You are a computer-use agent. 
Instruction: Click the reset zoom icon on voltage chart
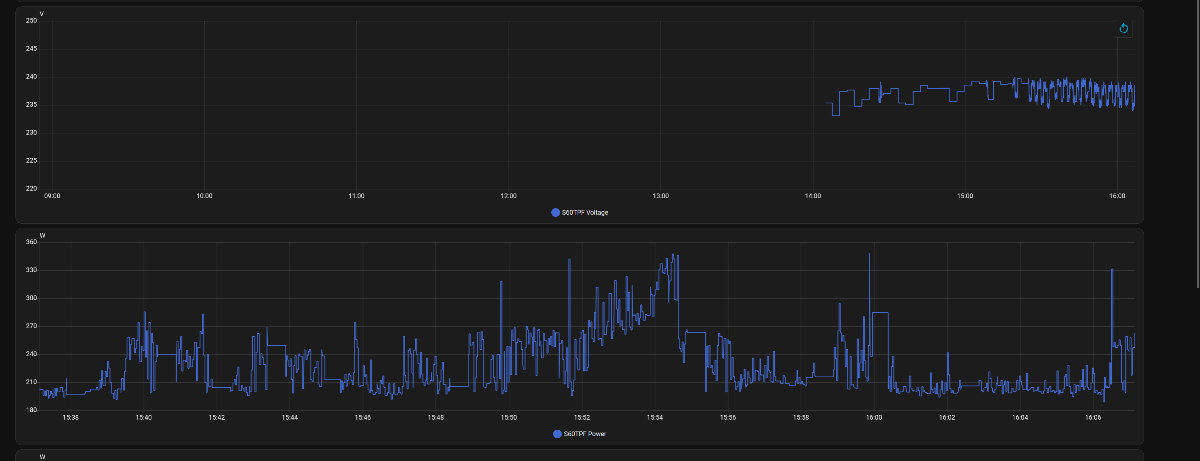click(1124, 29)
